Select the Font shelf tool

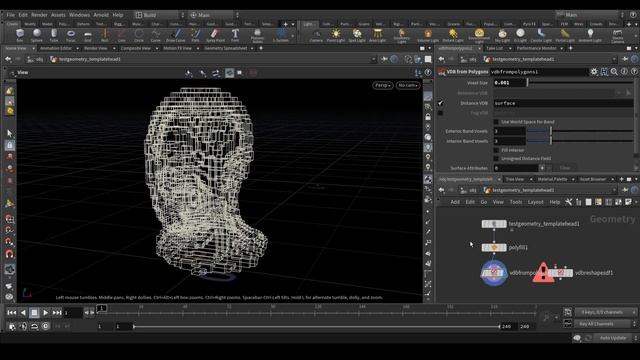(235, 35)
